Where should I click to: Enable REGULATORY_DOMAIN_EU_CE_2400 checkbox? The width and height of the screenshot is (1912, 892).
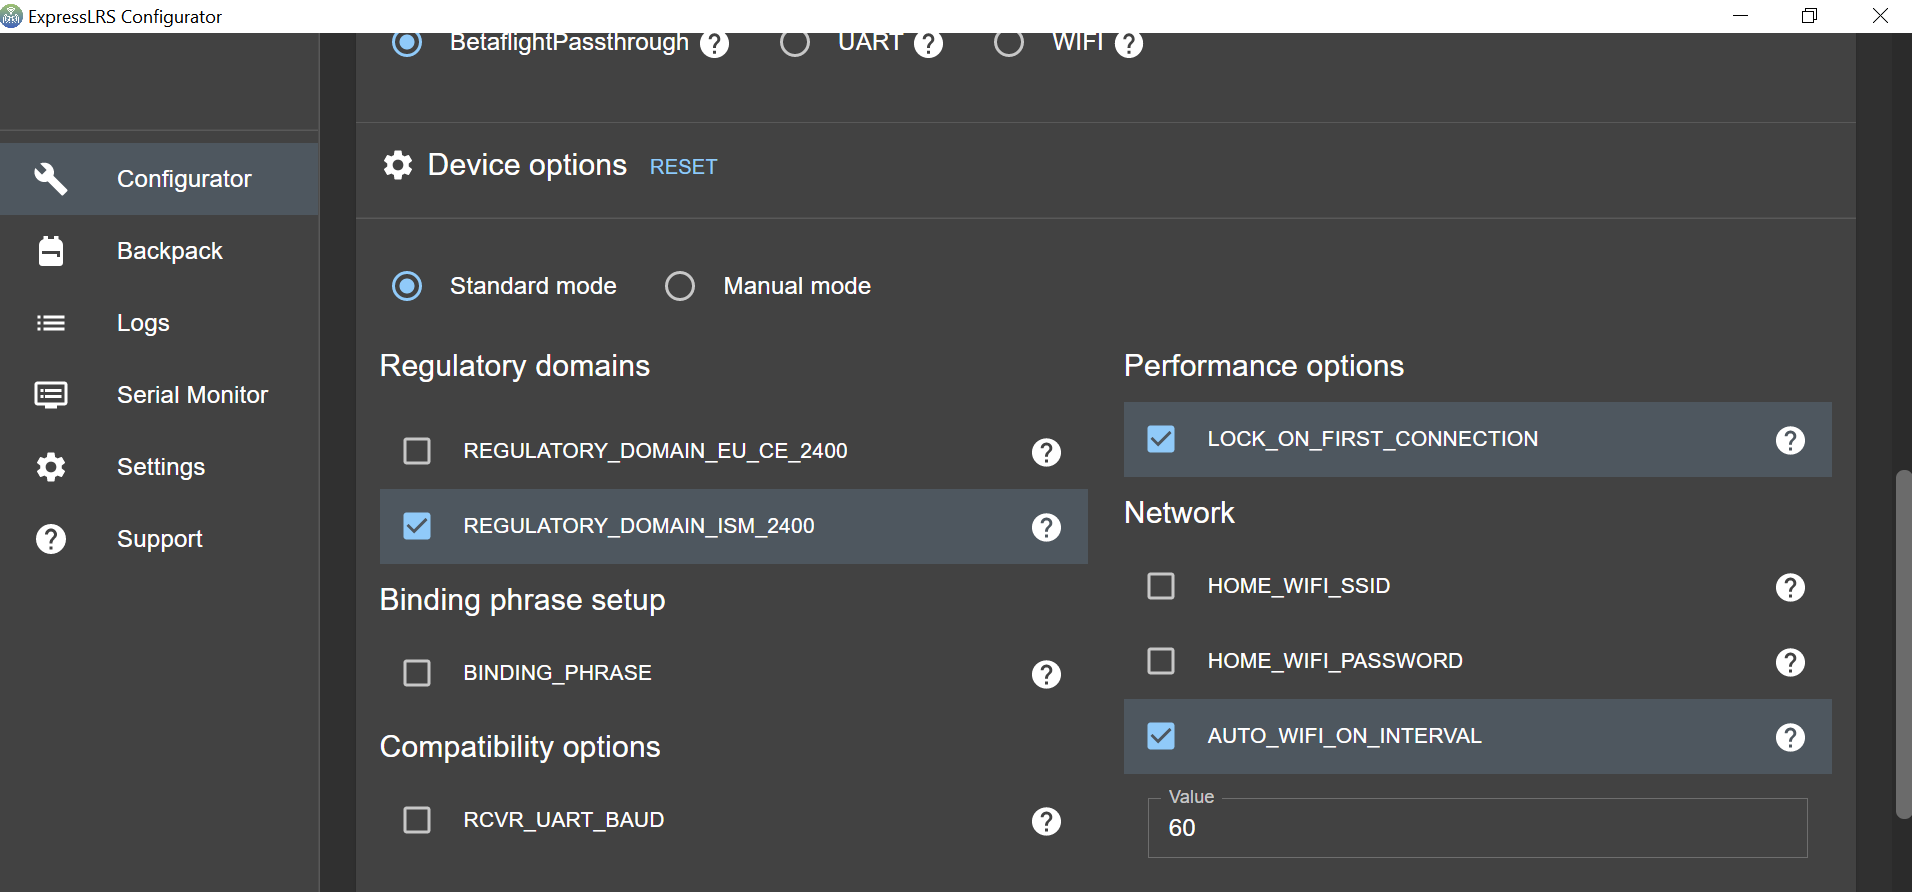pos(417,451)
